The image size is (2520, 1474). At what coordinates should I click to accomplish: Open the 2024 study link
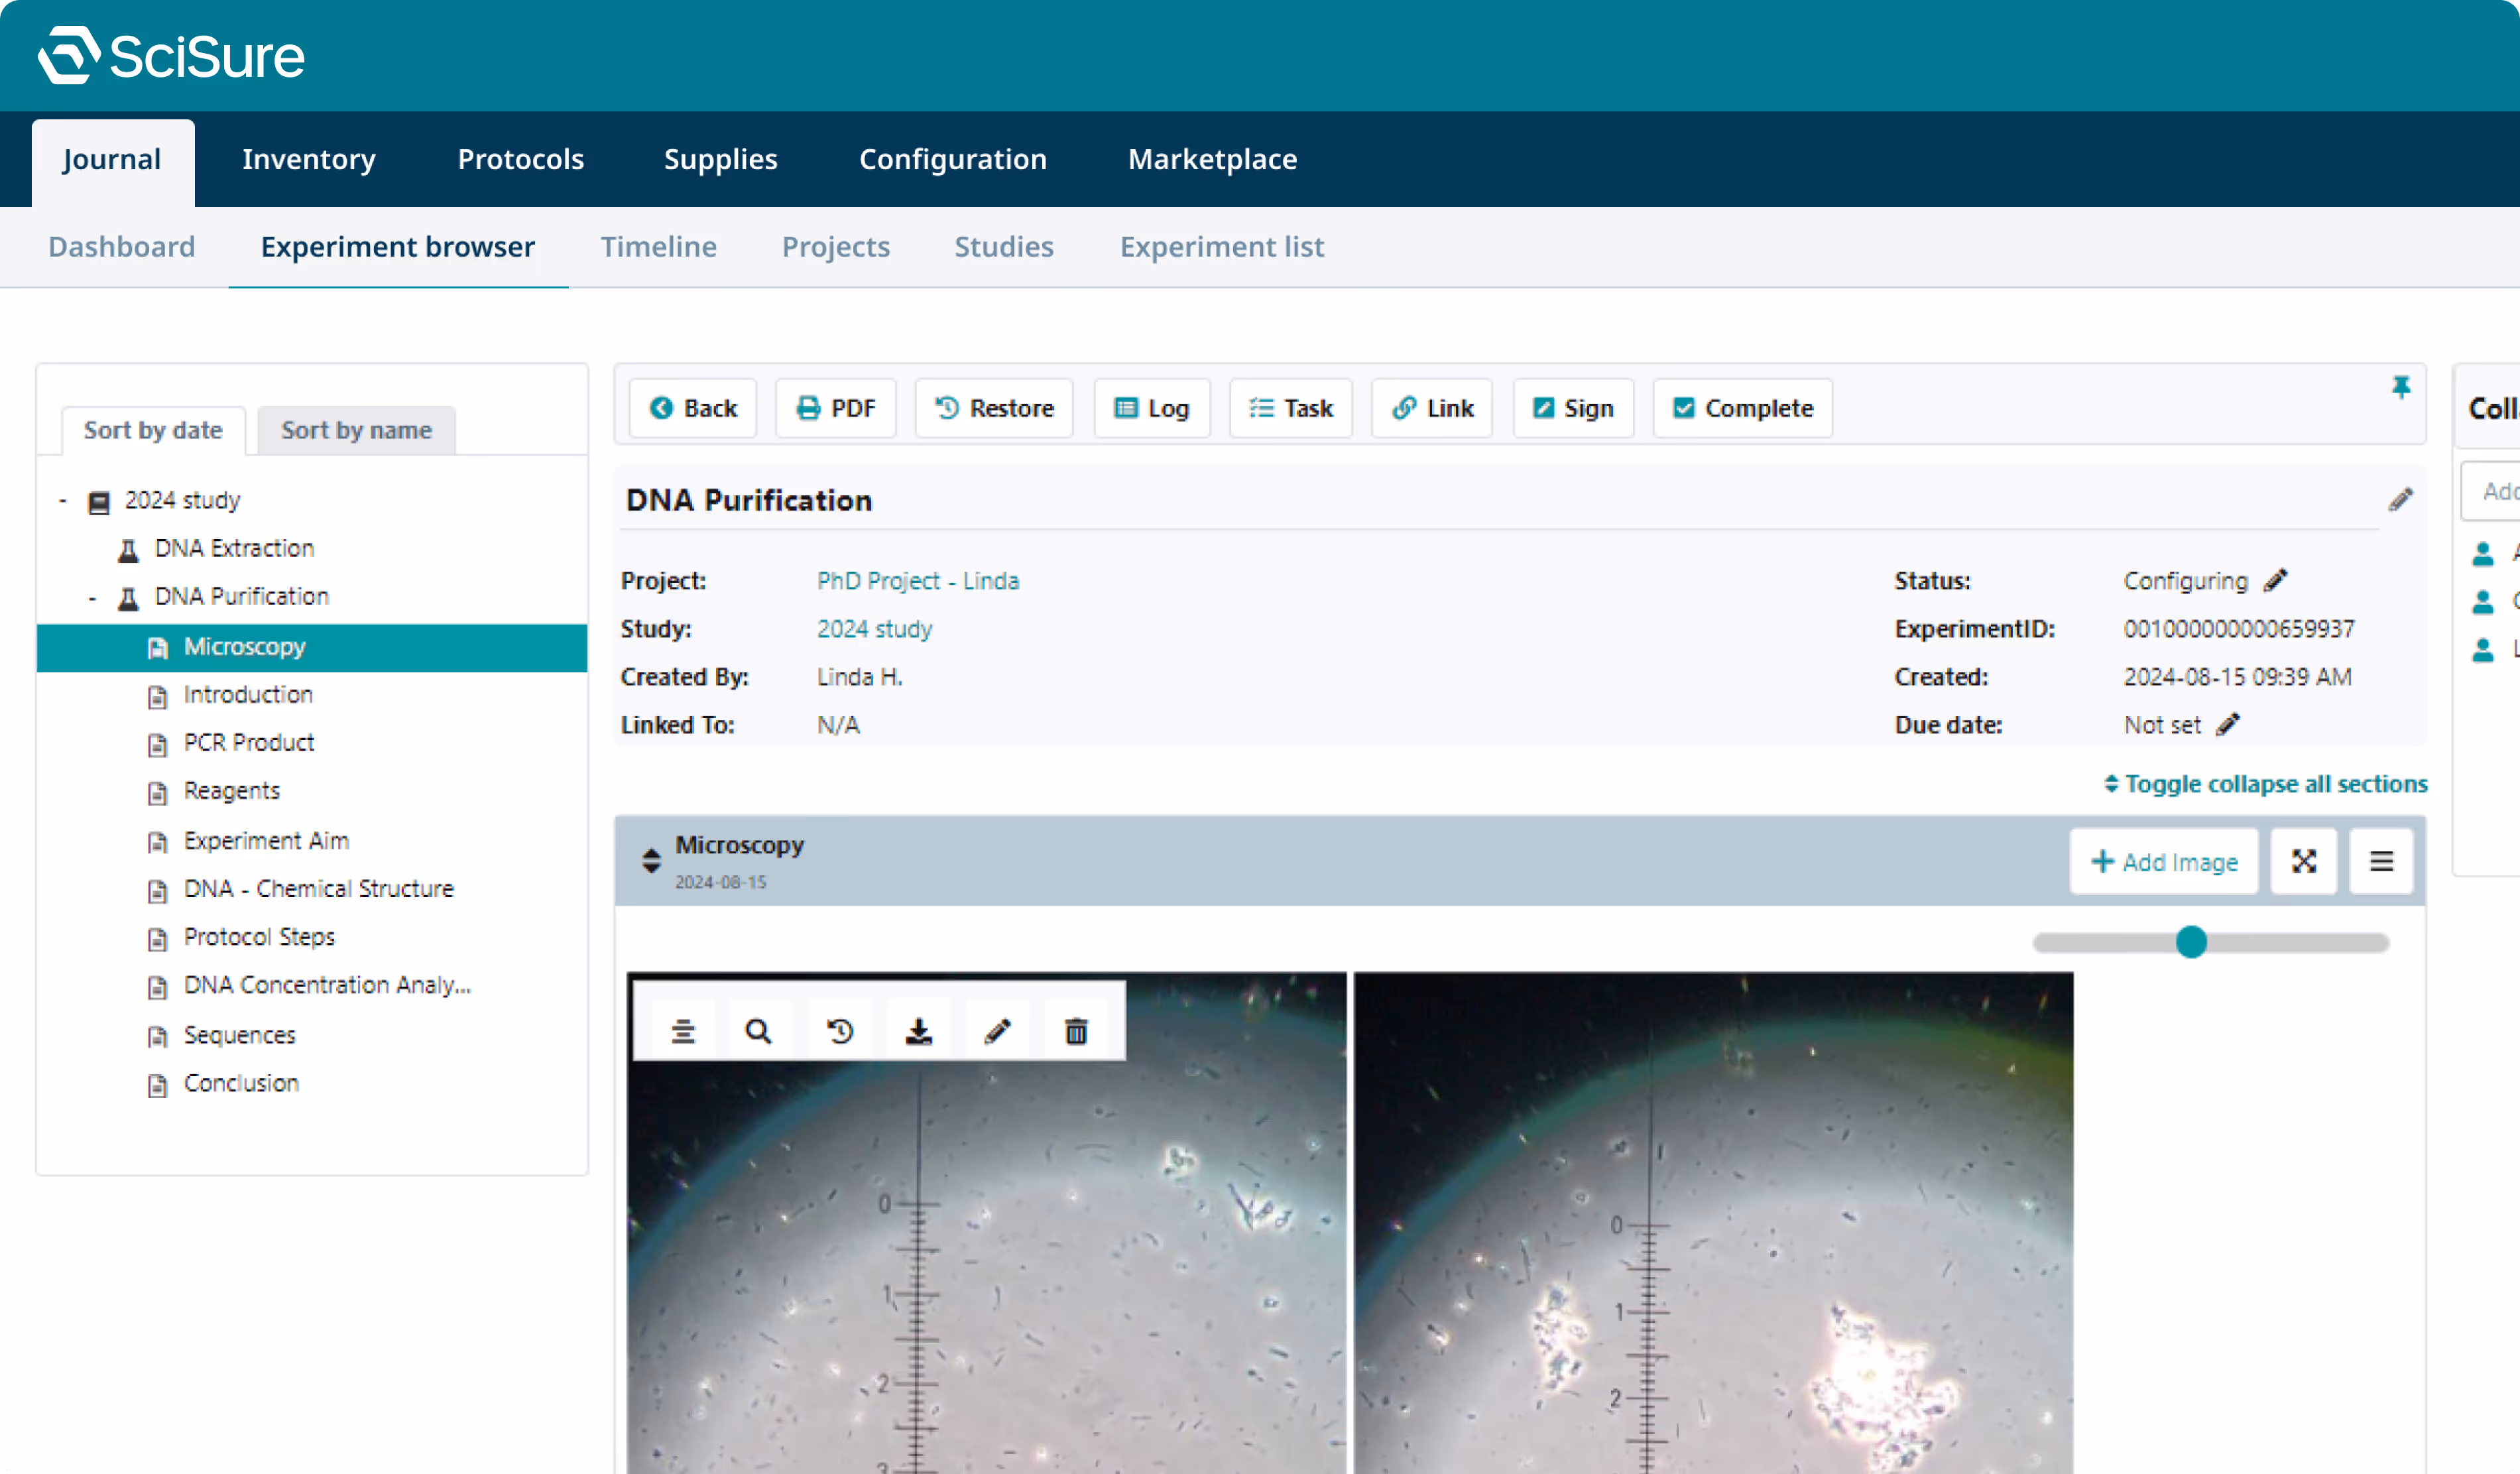coord(875,629)
